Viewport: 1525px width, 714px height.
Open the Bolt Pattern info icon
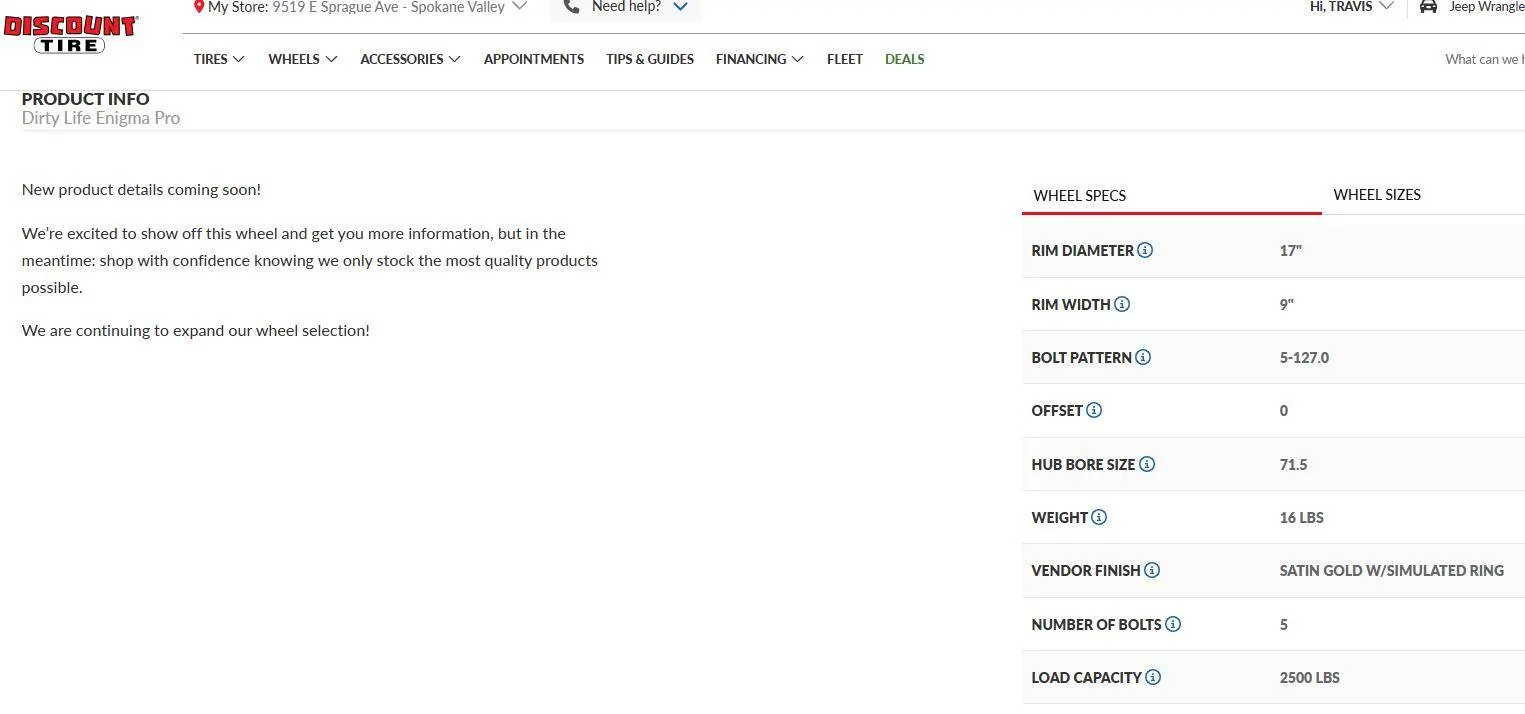point(1143,357)
